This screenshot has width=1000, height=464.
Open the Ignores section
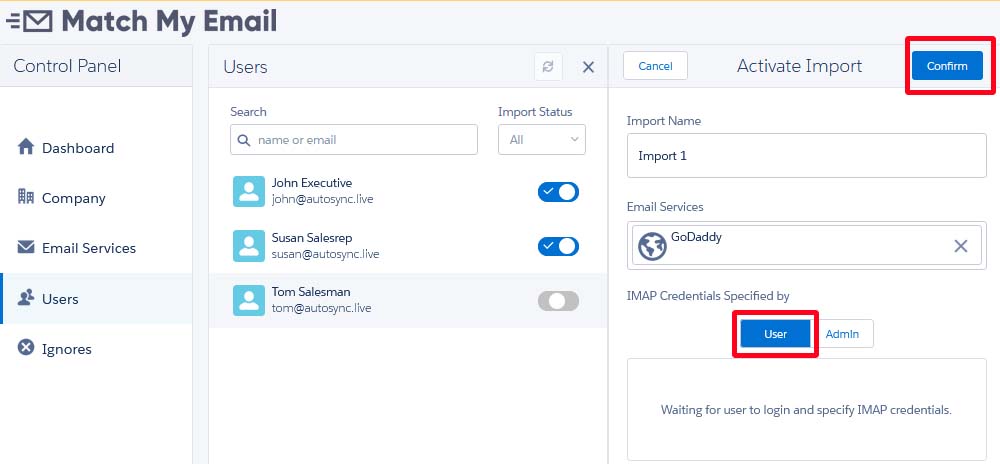point(66,349)
